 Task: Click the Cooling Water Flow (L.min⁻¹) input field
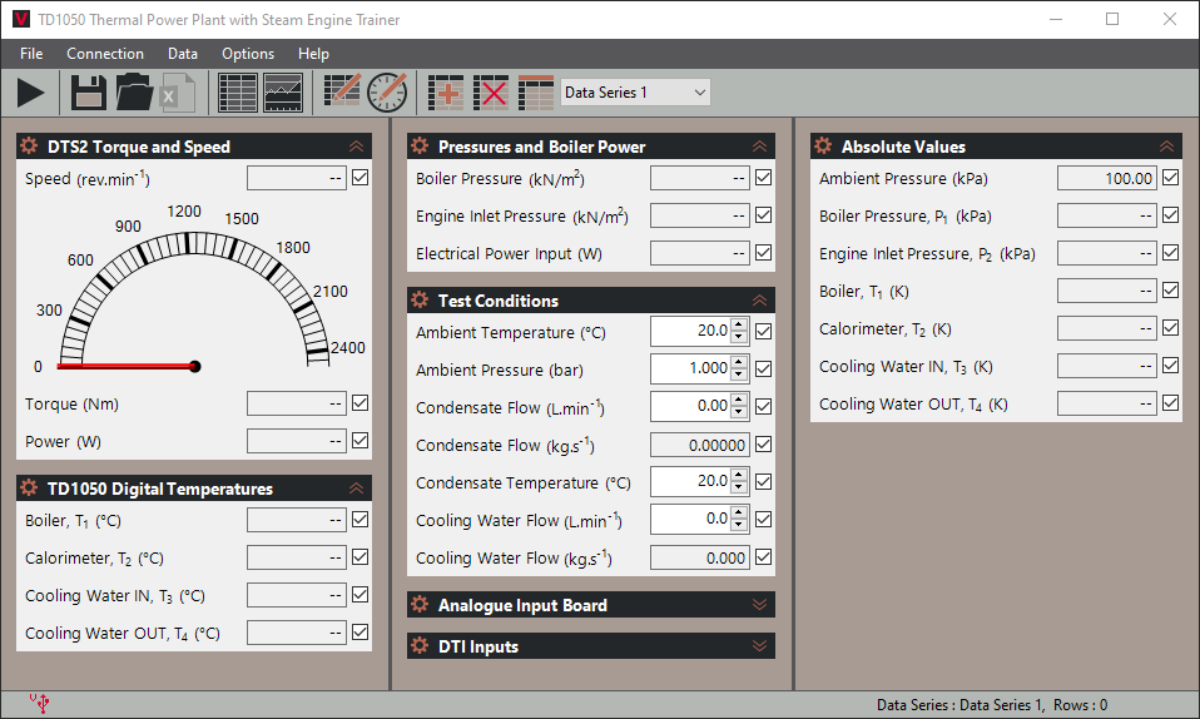click(690, 519)
